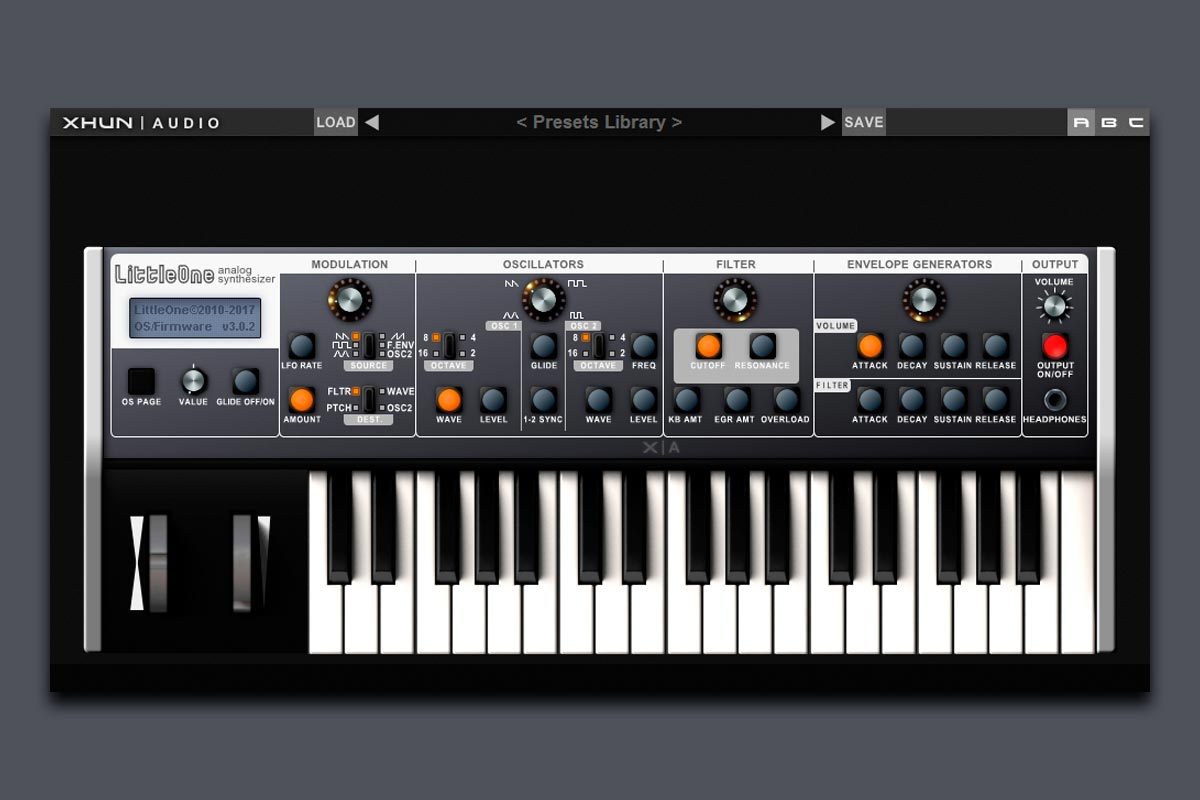Viewport: 1200px width, 800px height.
Task: Go to previous preset with left arrow
Action: click(372, 122)
